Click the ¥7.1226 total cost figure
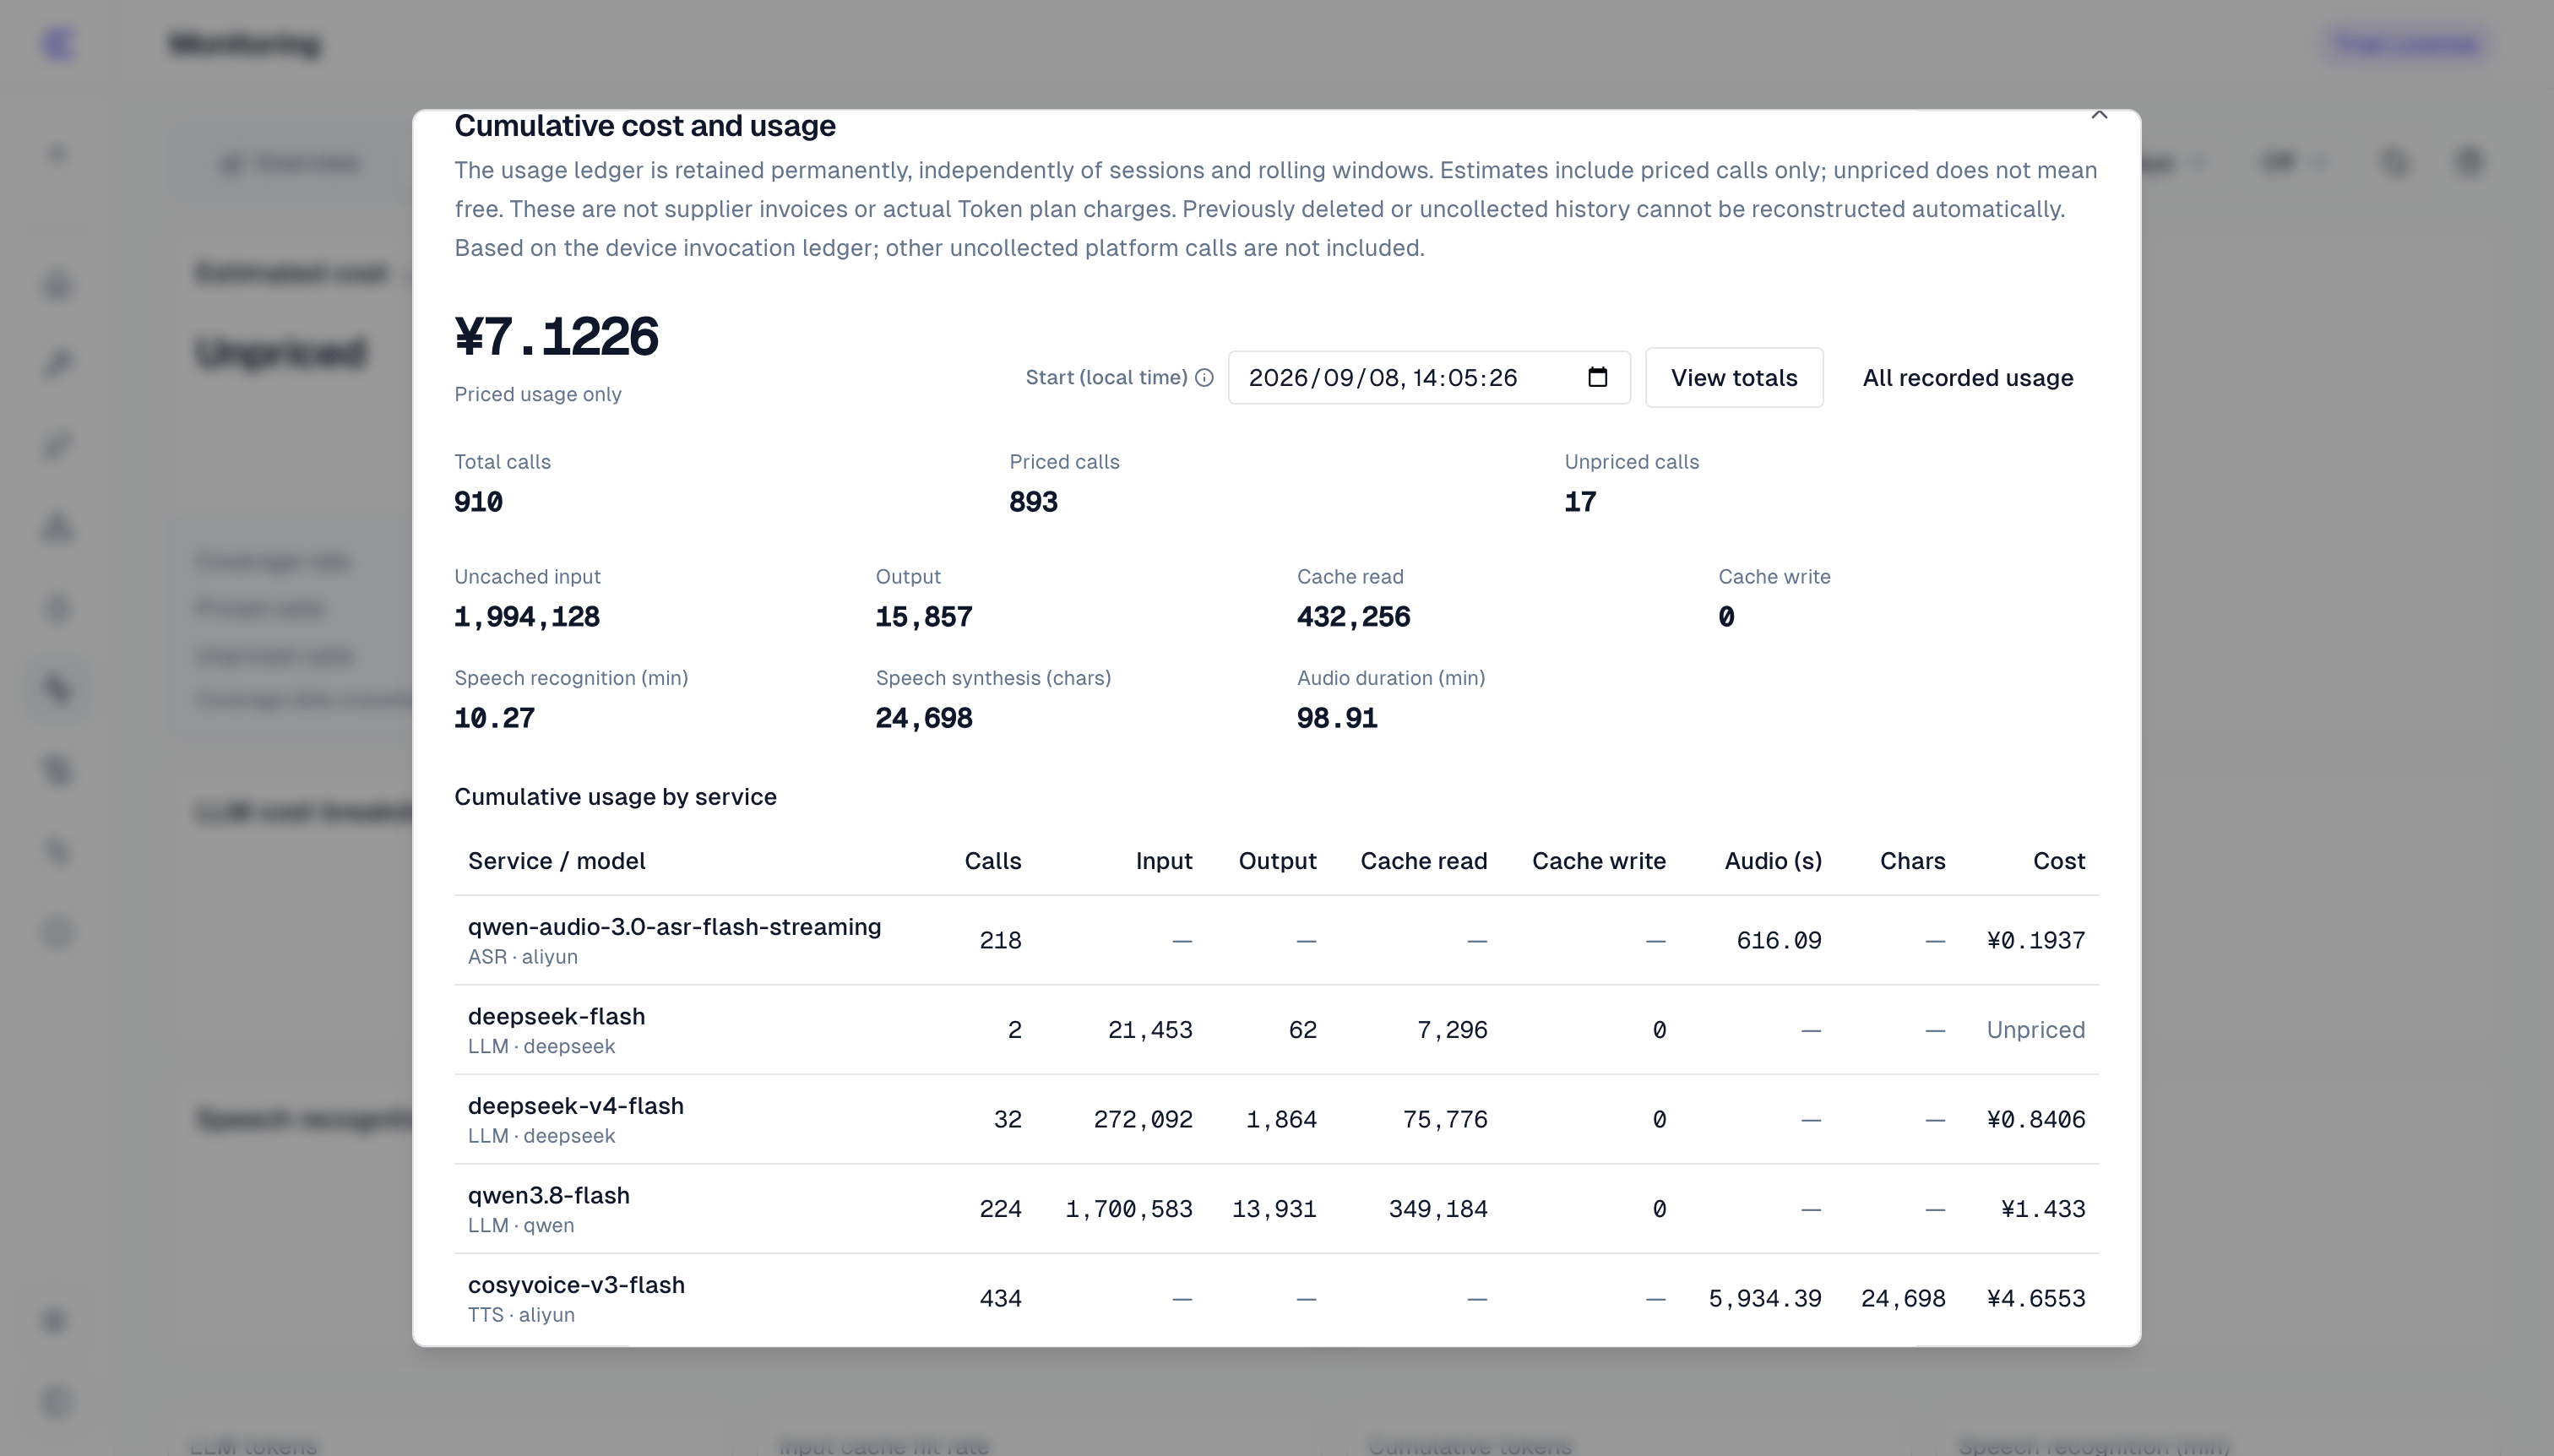Screen dimensions: 2554x1456 (556, 336)
